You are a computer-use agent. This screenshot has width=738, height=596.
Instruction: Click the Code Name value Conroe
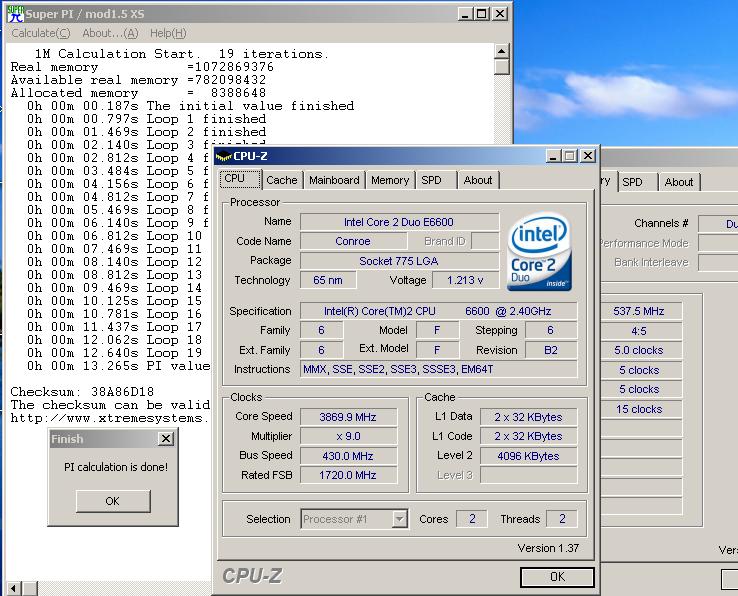[353, 241]
